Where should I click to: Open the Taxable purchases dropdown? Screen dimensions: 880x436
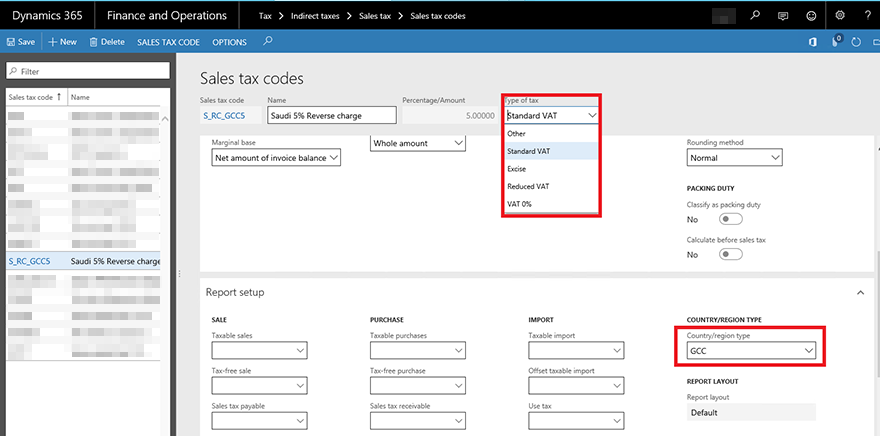tap(418, 351)
